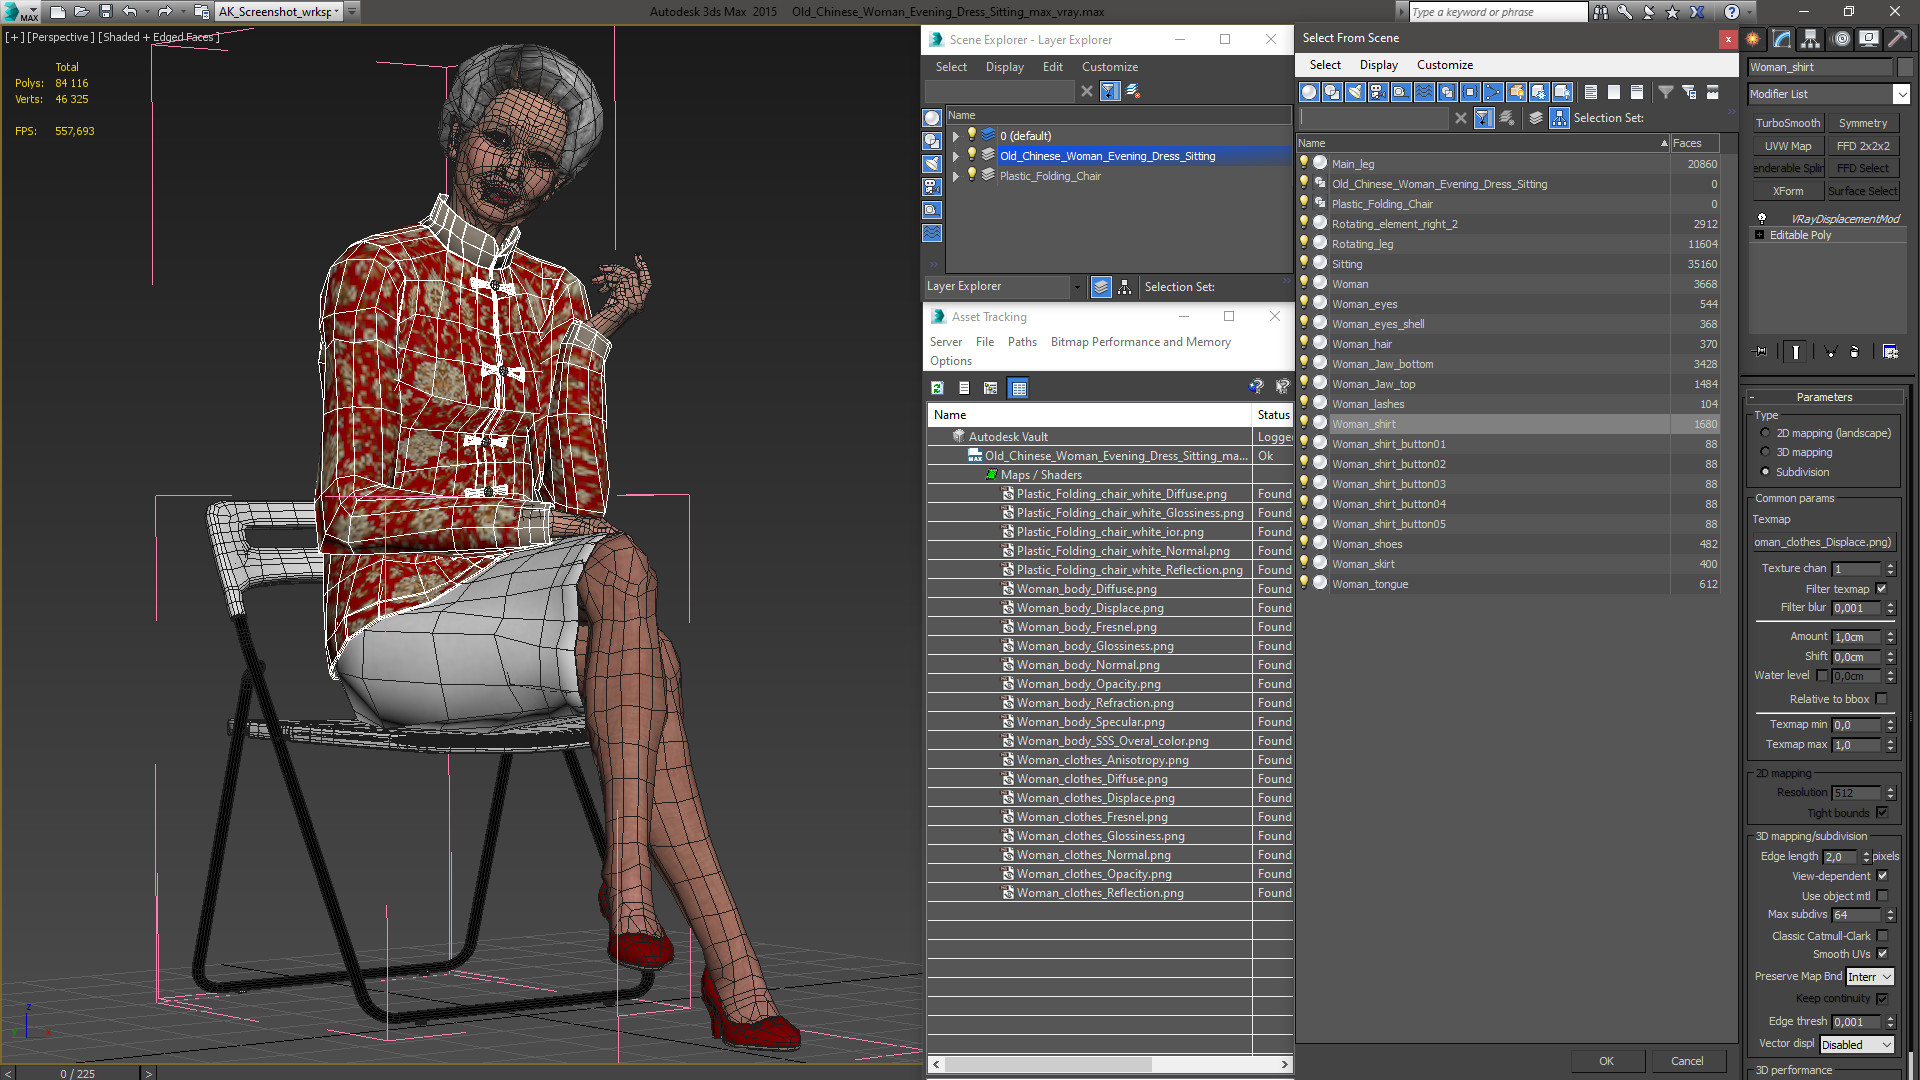Viewport: 1920px width, 1080px height.
Task: Click object color swatch beside Woman_shirt name
Action: (1904, 67)
